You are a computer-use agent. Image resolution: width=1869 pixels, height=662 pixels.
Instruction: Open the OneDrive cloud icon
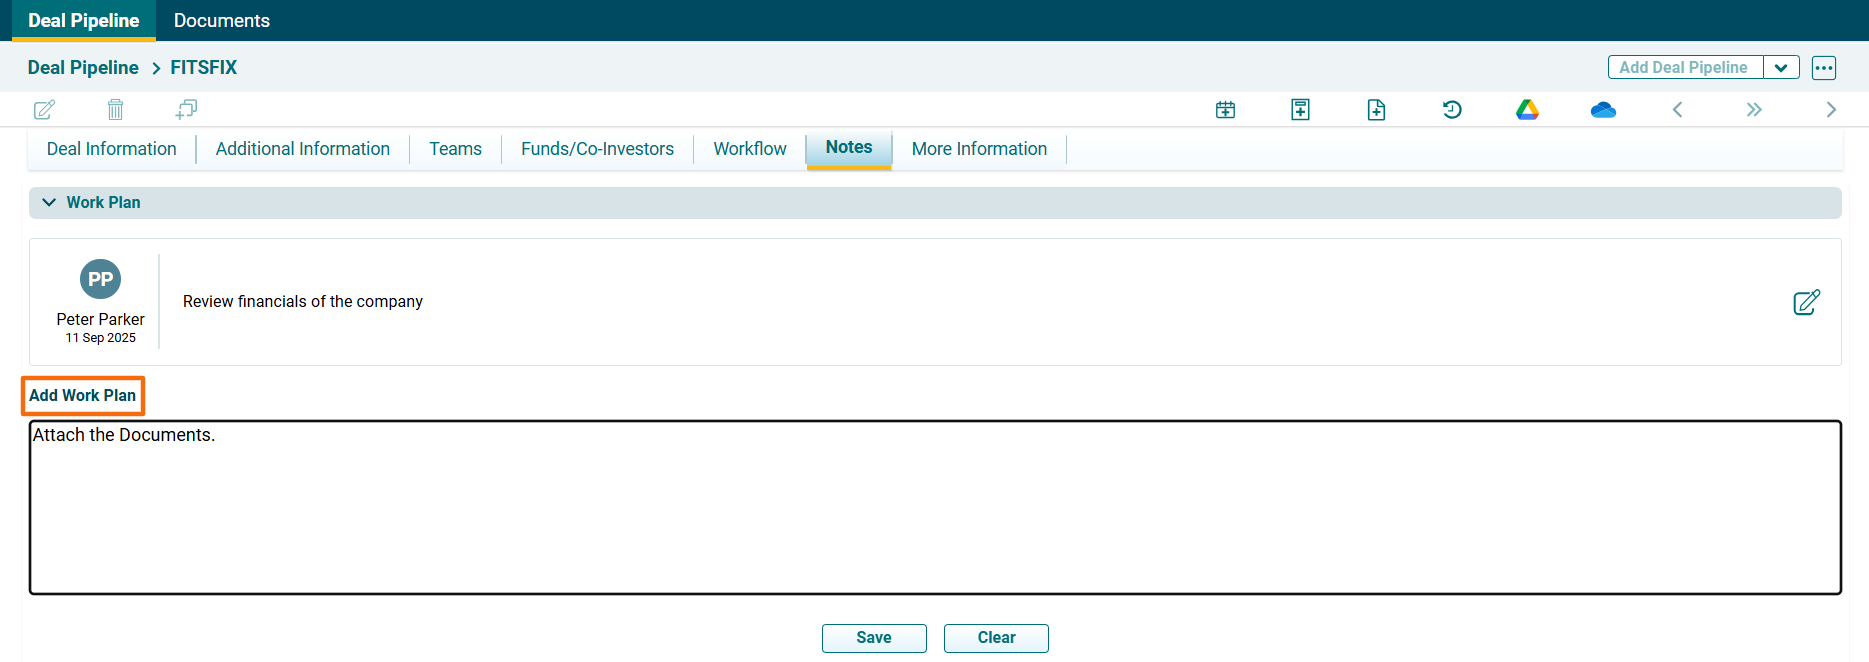pos(1603,110)
